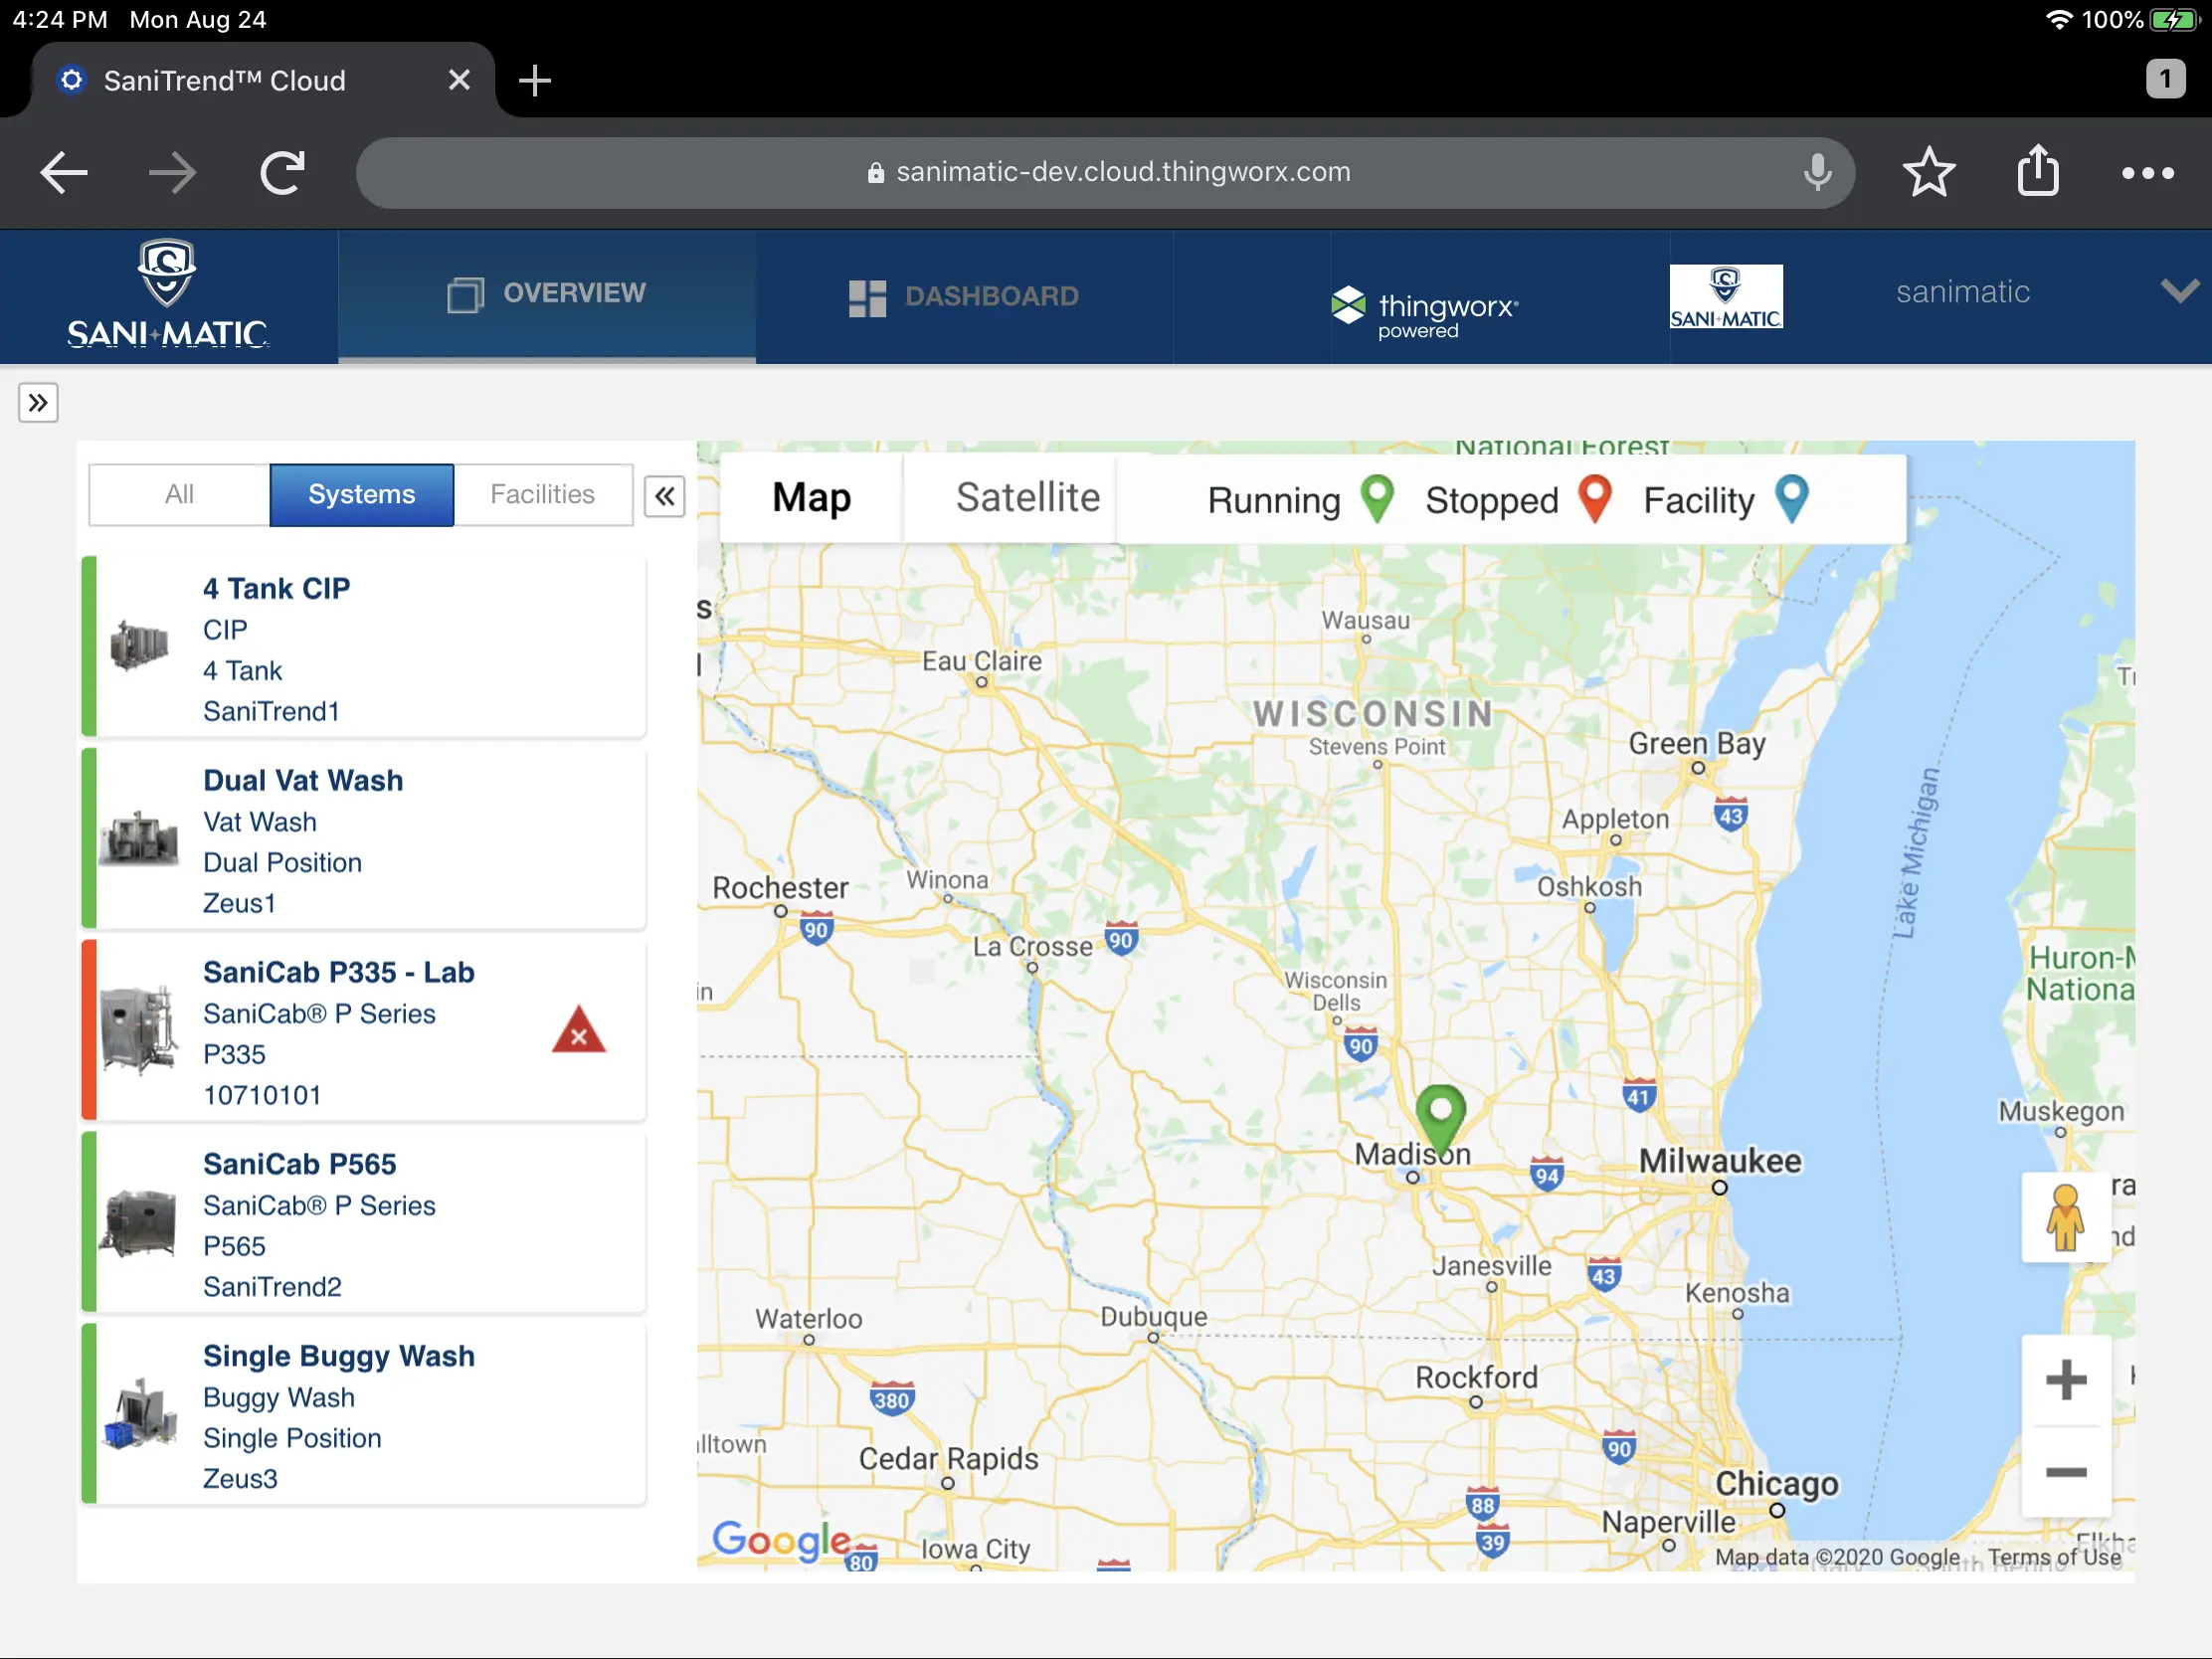The width and height of the screenshot is (2212, 1659).
Task: Zoom out the map with minus button
Action: (2065, 1472)
